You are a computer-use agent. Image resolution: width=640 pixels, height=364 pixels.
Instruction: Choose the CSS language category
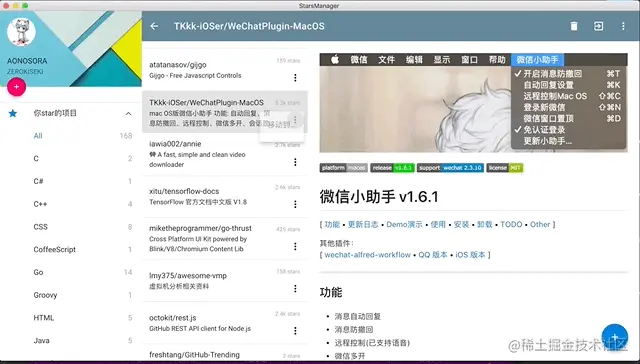(71, 226)
